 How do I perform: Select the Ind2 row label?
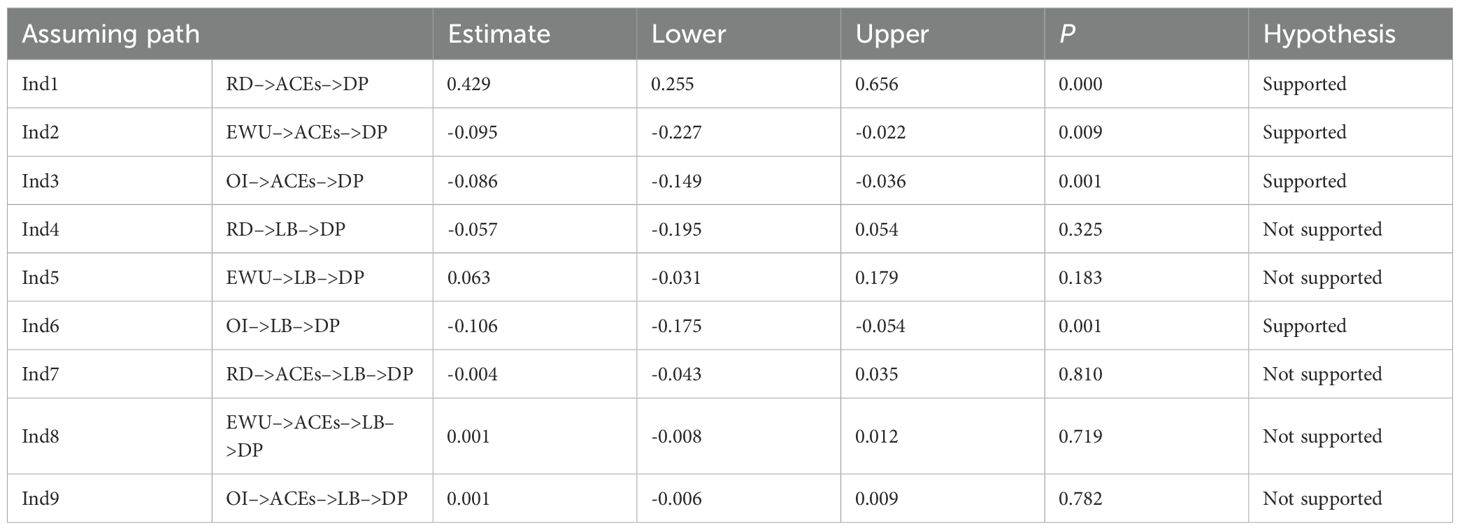(x=40, y=133)
